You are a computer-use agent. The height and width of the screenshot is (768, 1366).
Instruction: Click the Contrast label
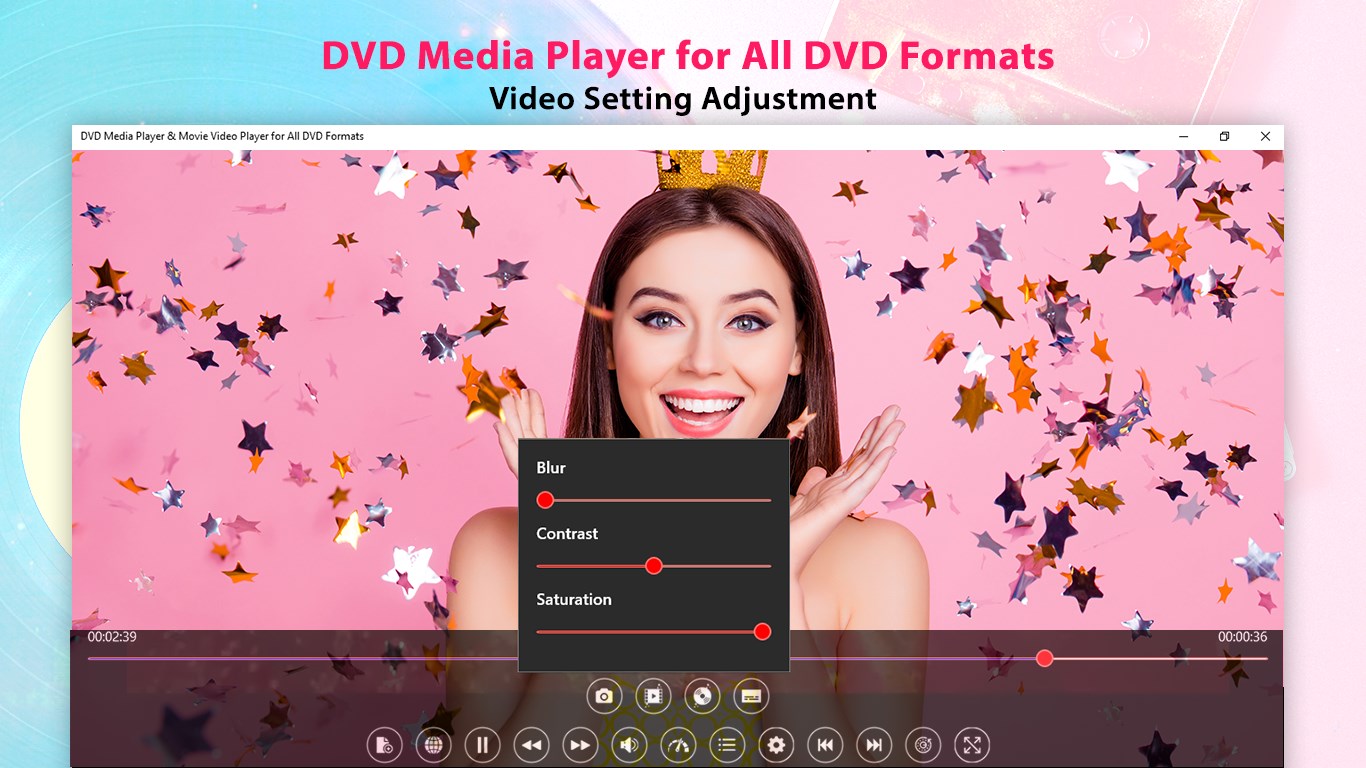(x=567, y=534)
